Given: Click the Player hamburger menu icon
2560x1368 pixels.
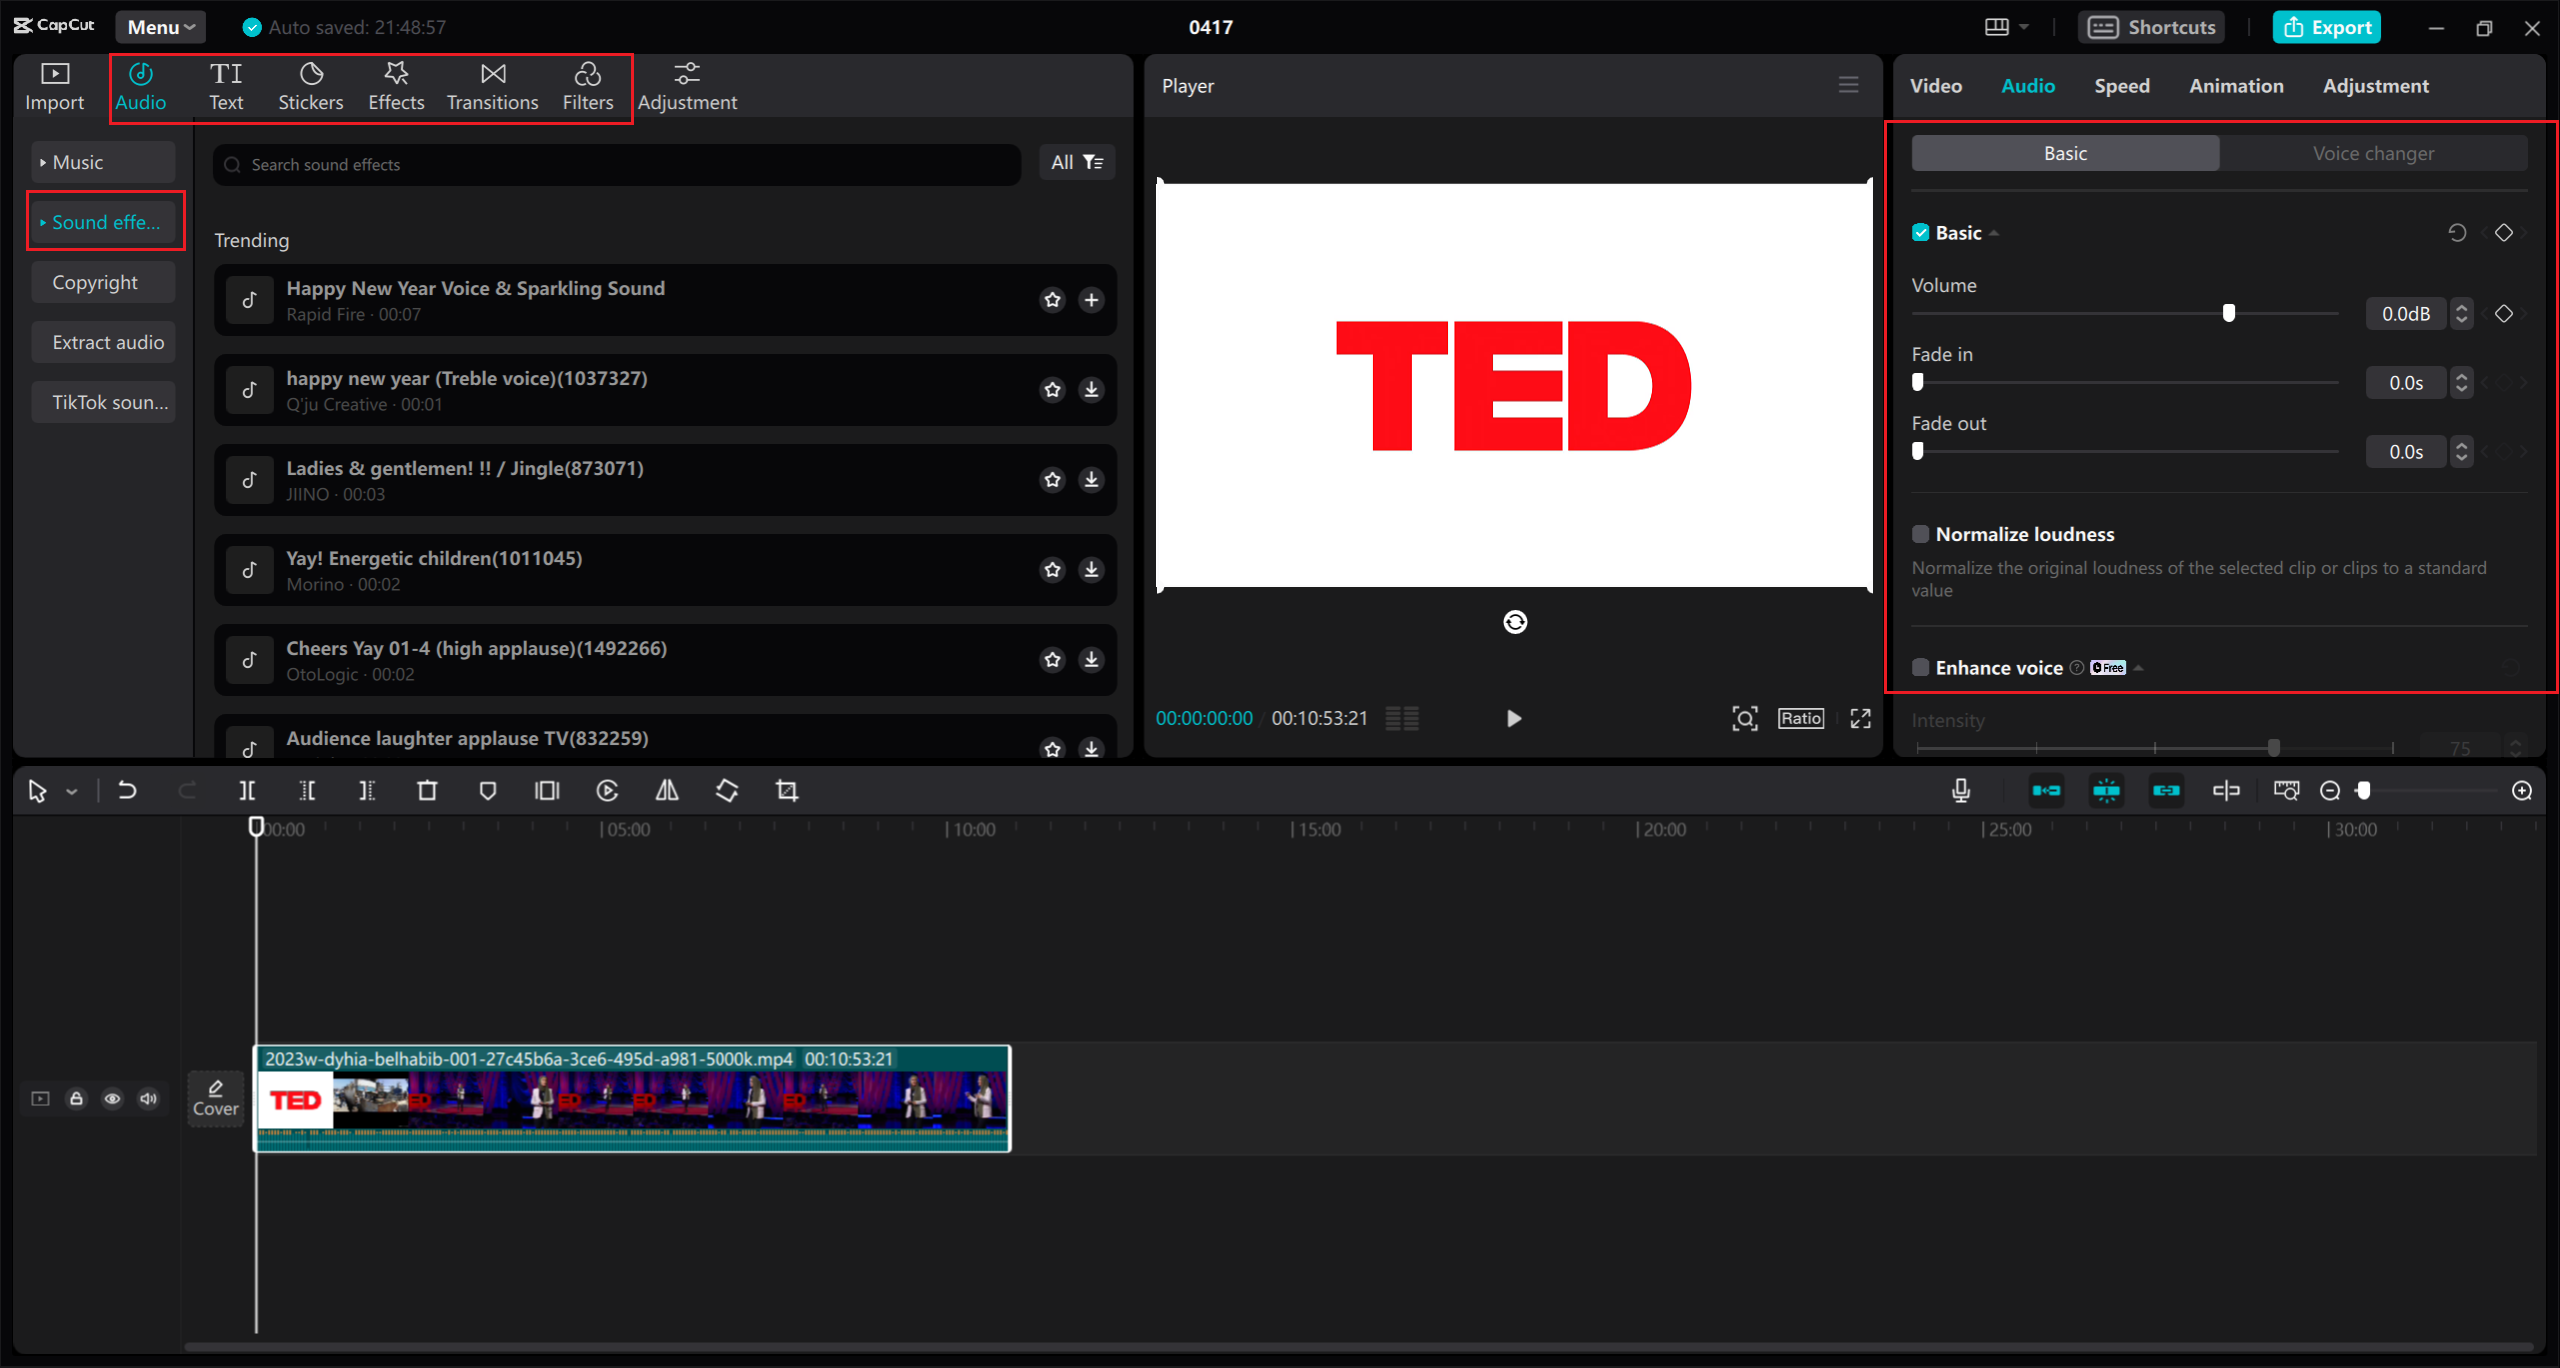Looking at the screenshot, I should 1848,85.
